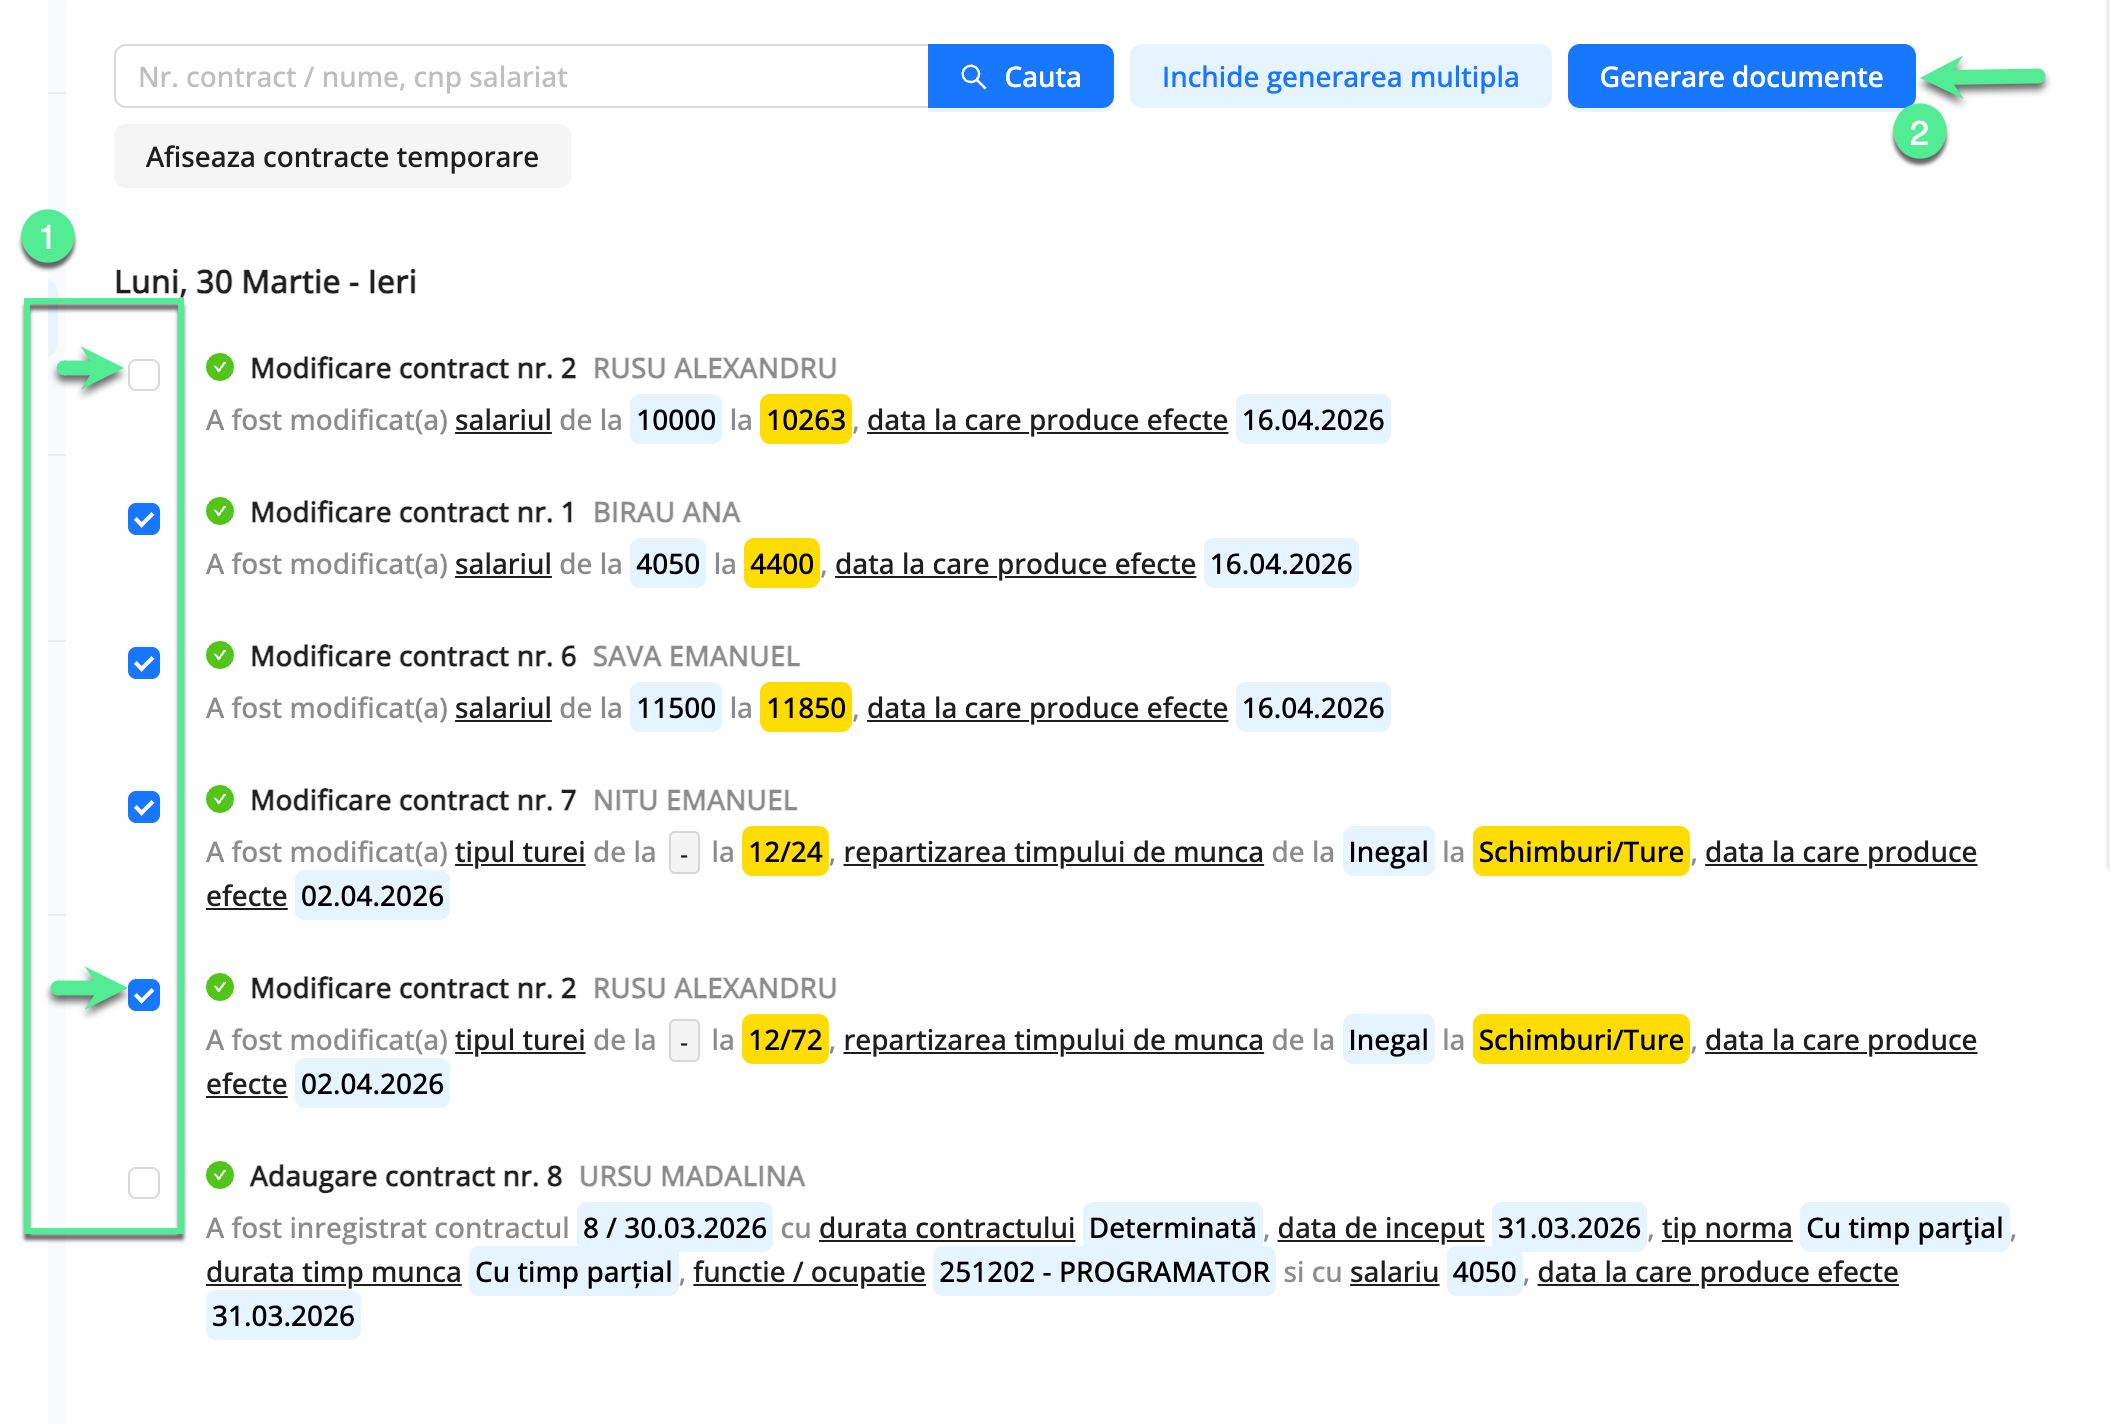
Task: Click Inchide generarea multipla button
Action: click(1340, 77)
